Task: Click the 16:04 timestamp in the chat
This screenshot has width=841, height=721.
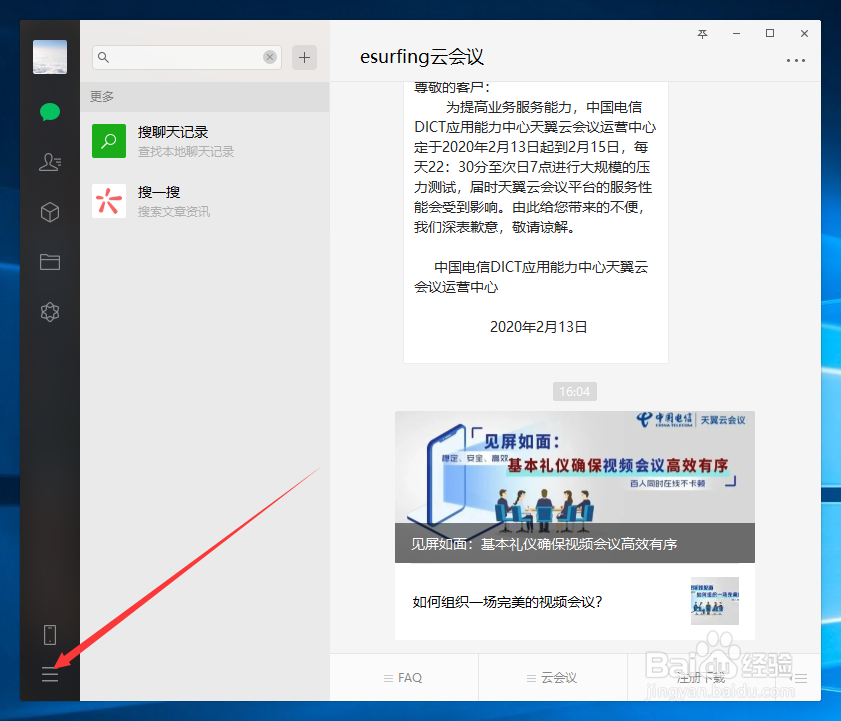Action: tap(574, 391)
